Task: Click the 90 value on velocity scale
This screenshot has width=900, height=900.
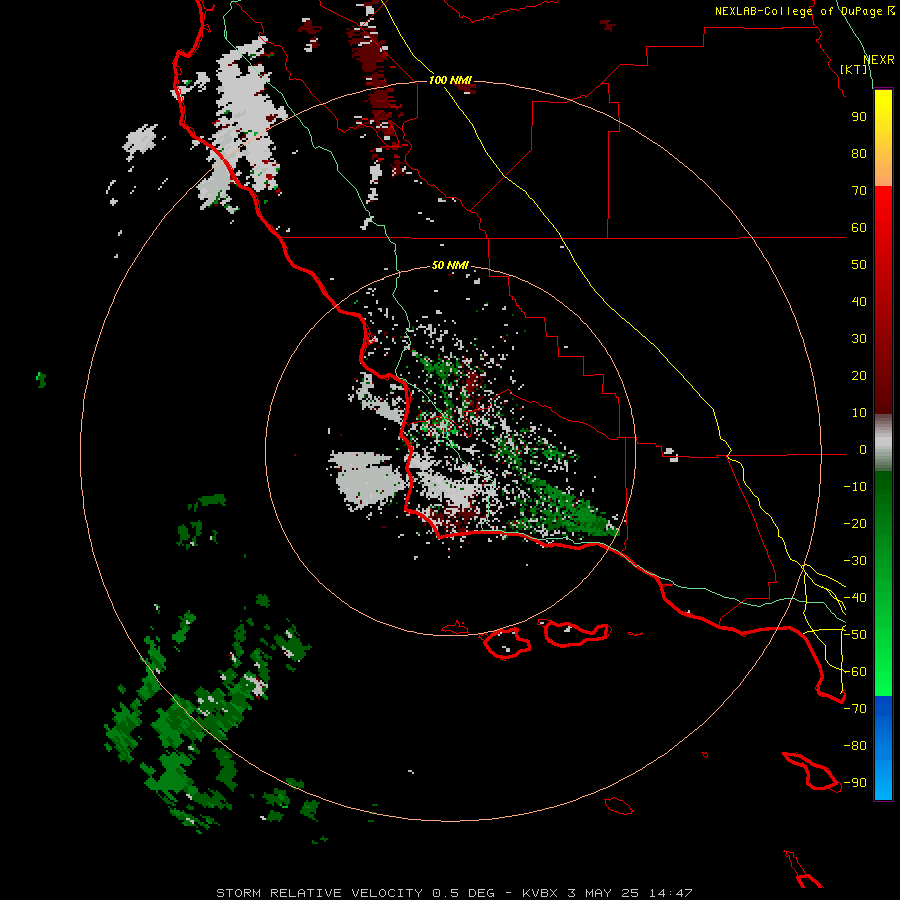Action: 859,117
